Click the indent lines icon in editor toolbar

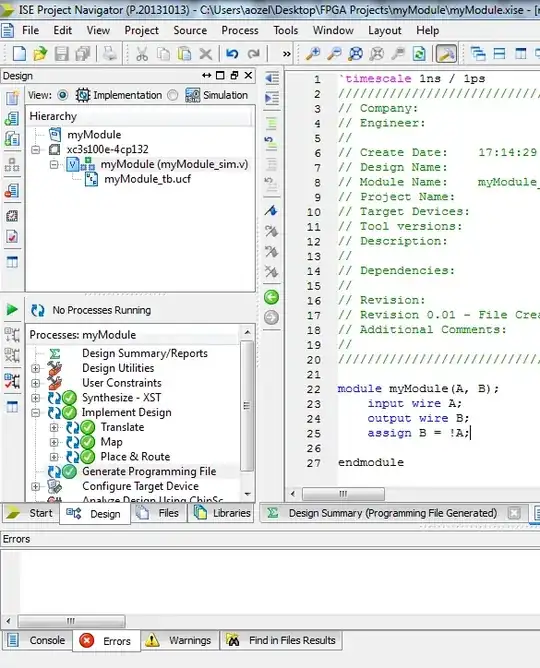point(271,98)
